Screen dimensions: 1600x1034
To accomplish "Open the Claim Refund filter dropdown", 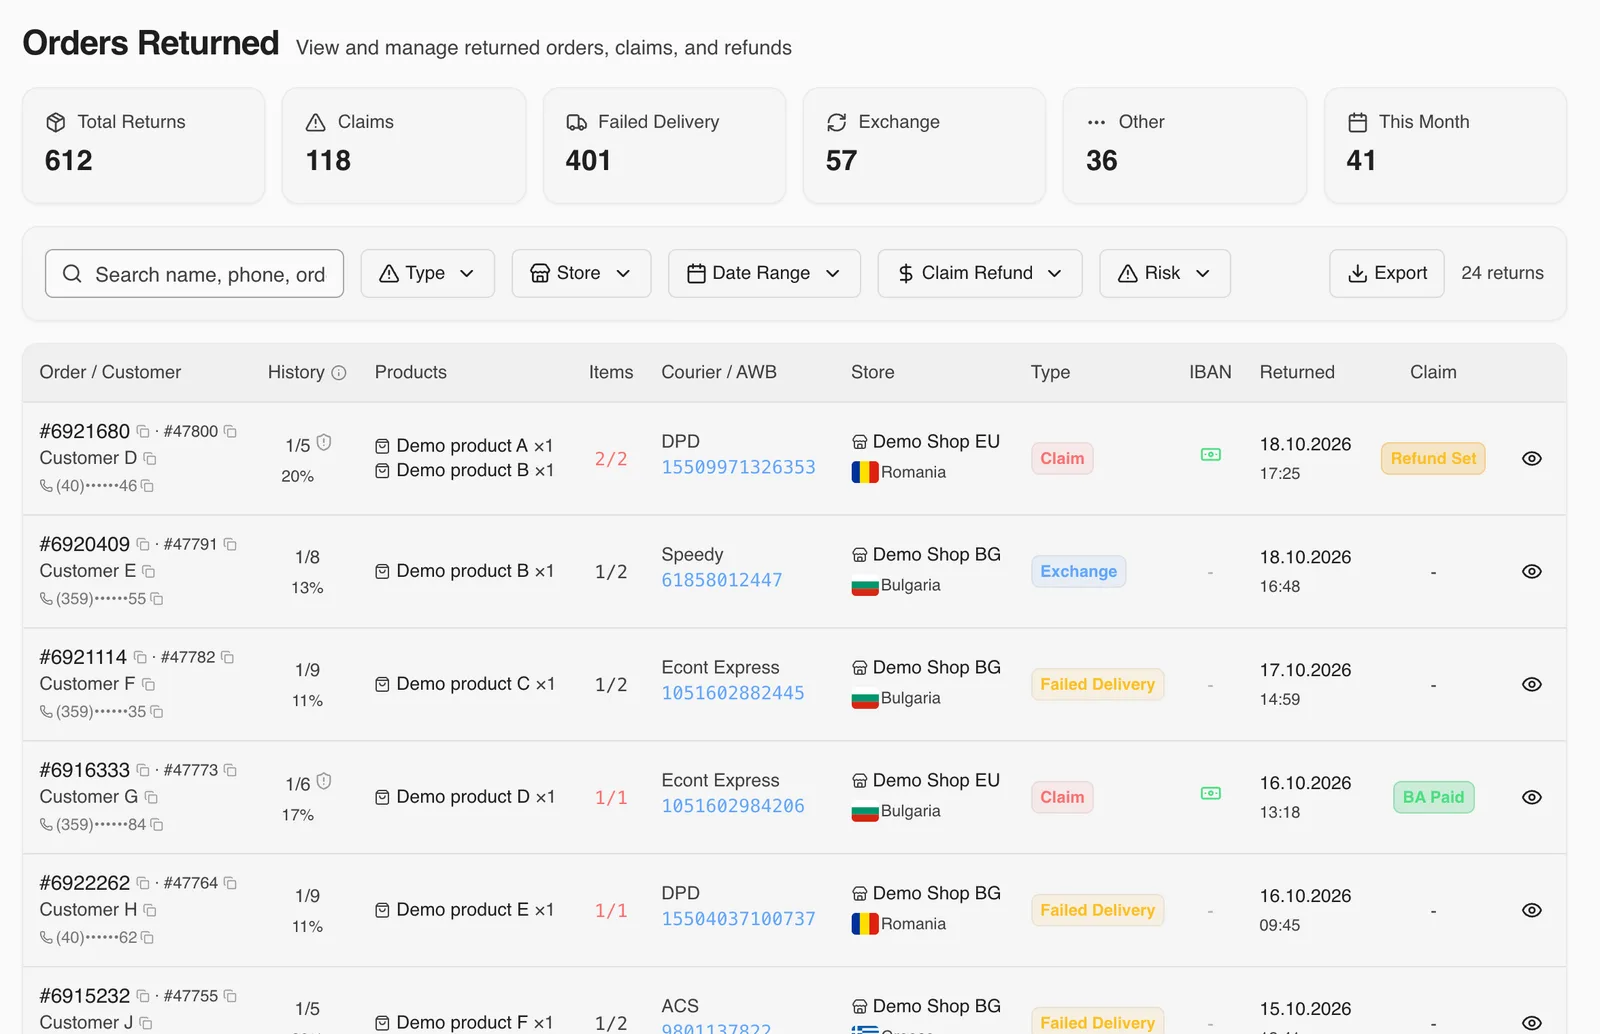I will (980, 274).
